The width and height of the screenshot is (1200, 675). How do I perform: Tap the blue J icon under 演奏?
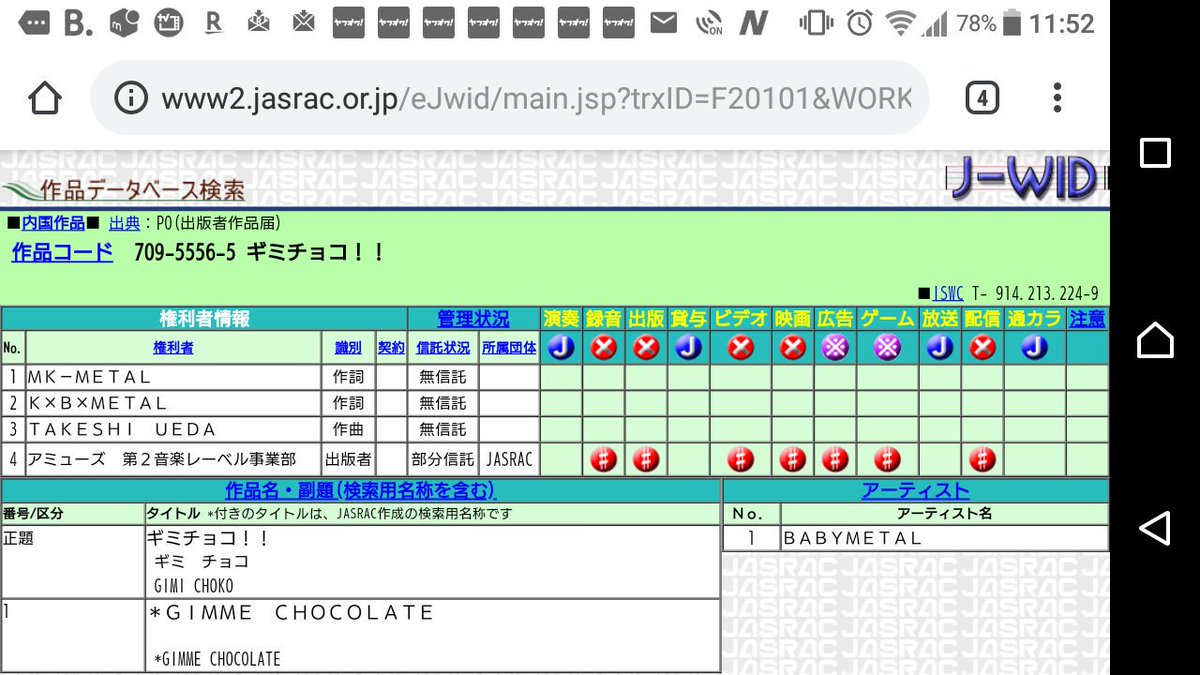[x=561, y=347]
